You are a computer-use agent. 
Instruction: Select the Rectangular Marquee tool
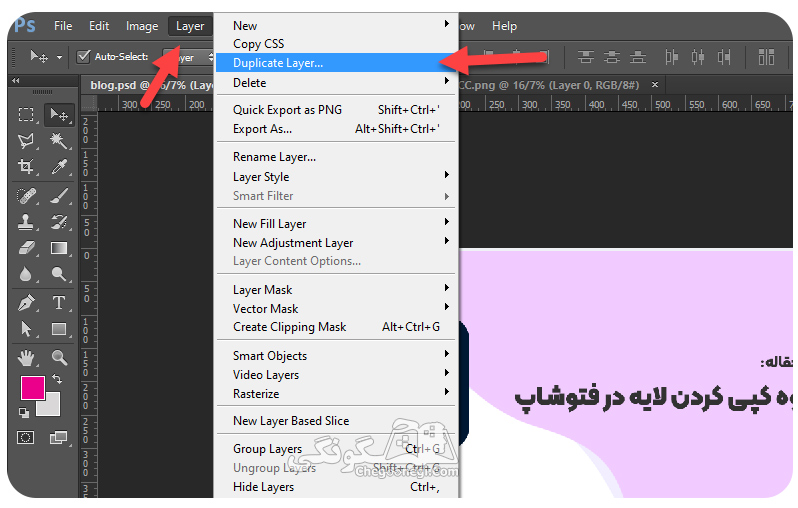point(26,114)
